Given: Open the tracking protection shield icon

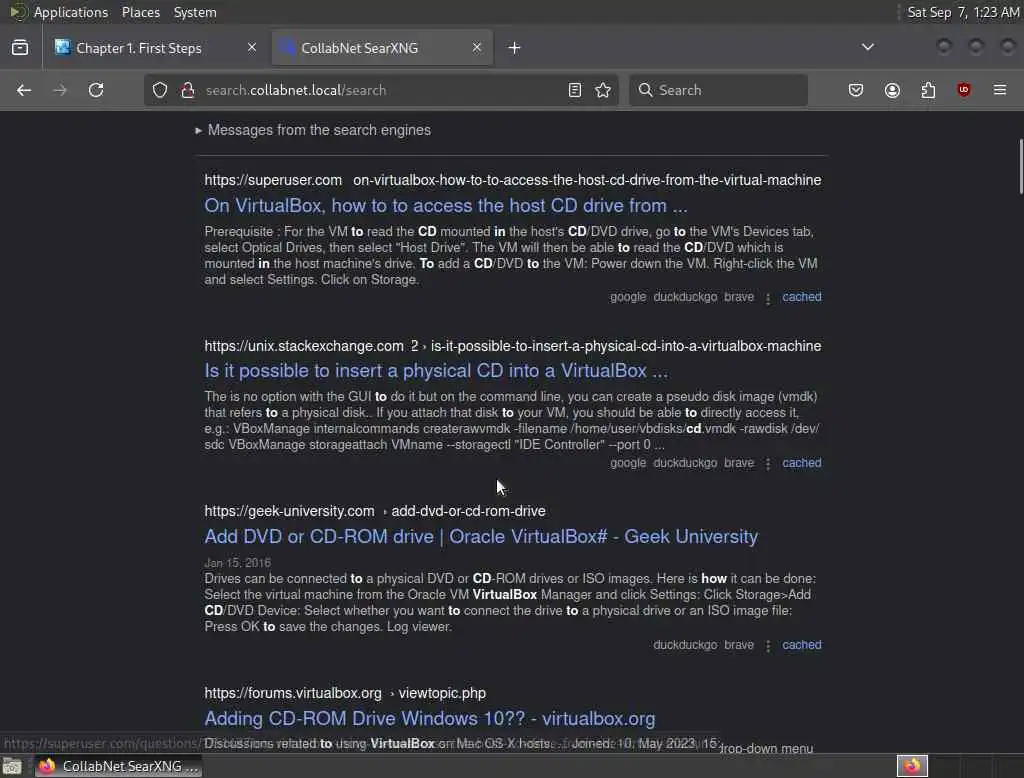Looking at the screenshot, I should (160, 90).
